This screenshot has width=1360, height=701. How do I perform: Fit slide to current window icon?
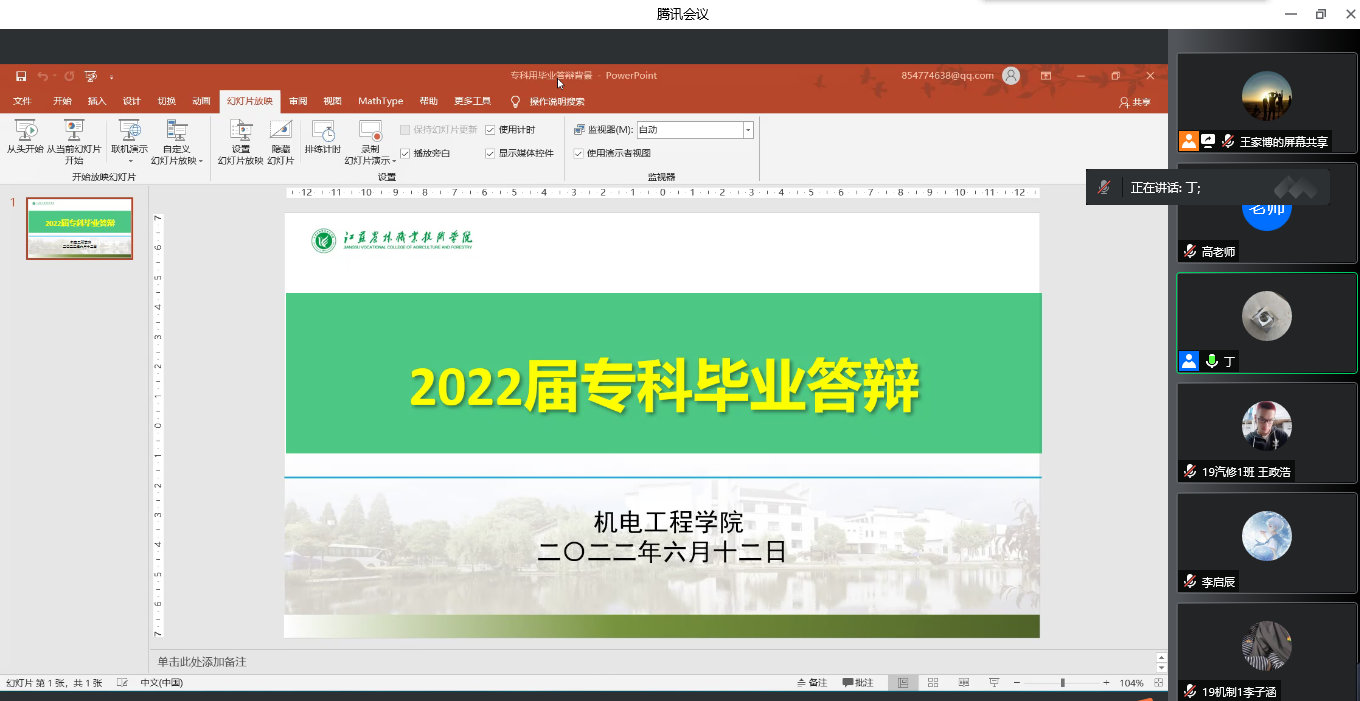(x=1156, y=683)
